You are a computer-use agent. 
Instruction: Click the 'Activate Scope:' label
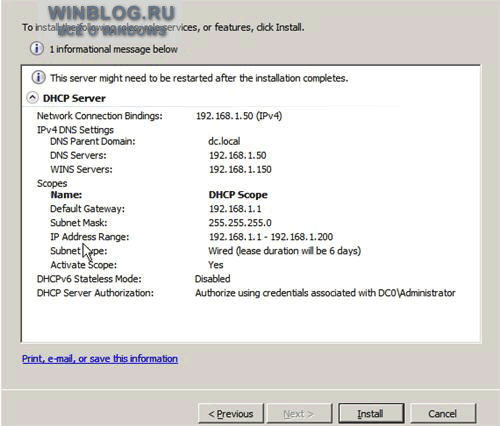[84, 265]
